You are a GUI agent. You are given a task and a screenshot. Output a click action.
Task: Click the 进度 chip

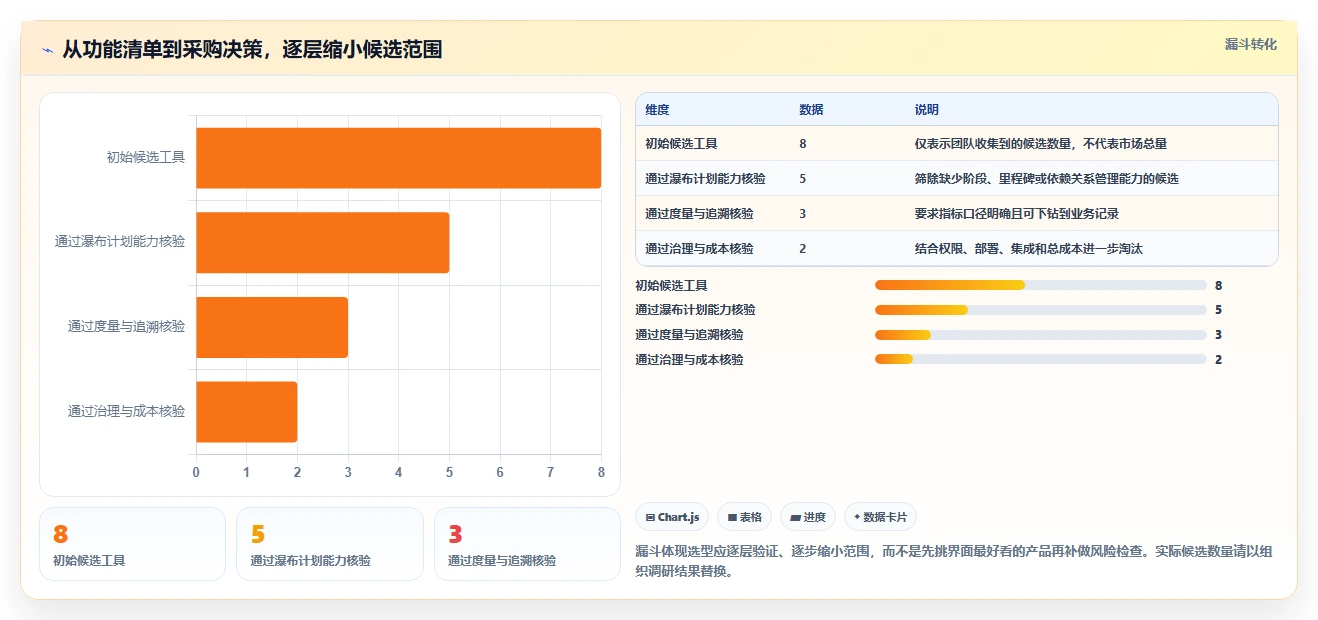pos(808,517)
